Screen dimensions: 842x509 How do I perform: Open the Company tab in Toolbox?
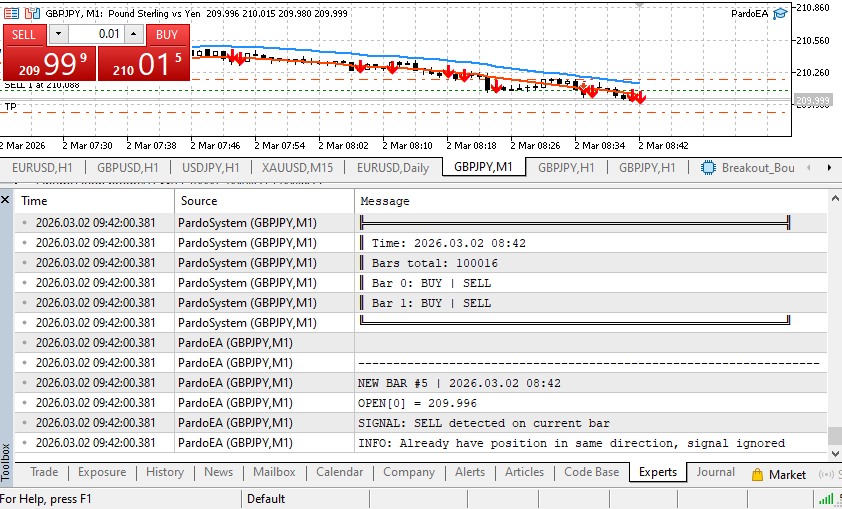coord(409,472)
